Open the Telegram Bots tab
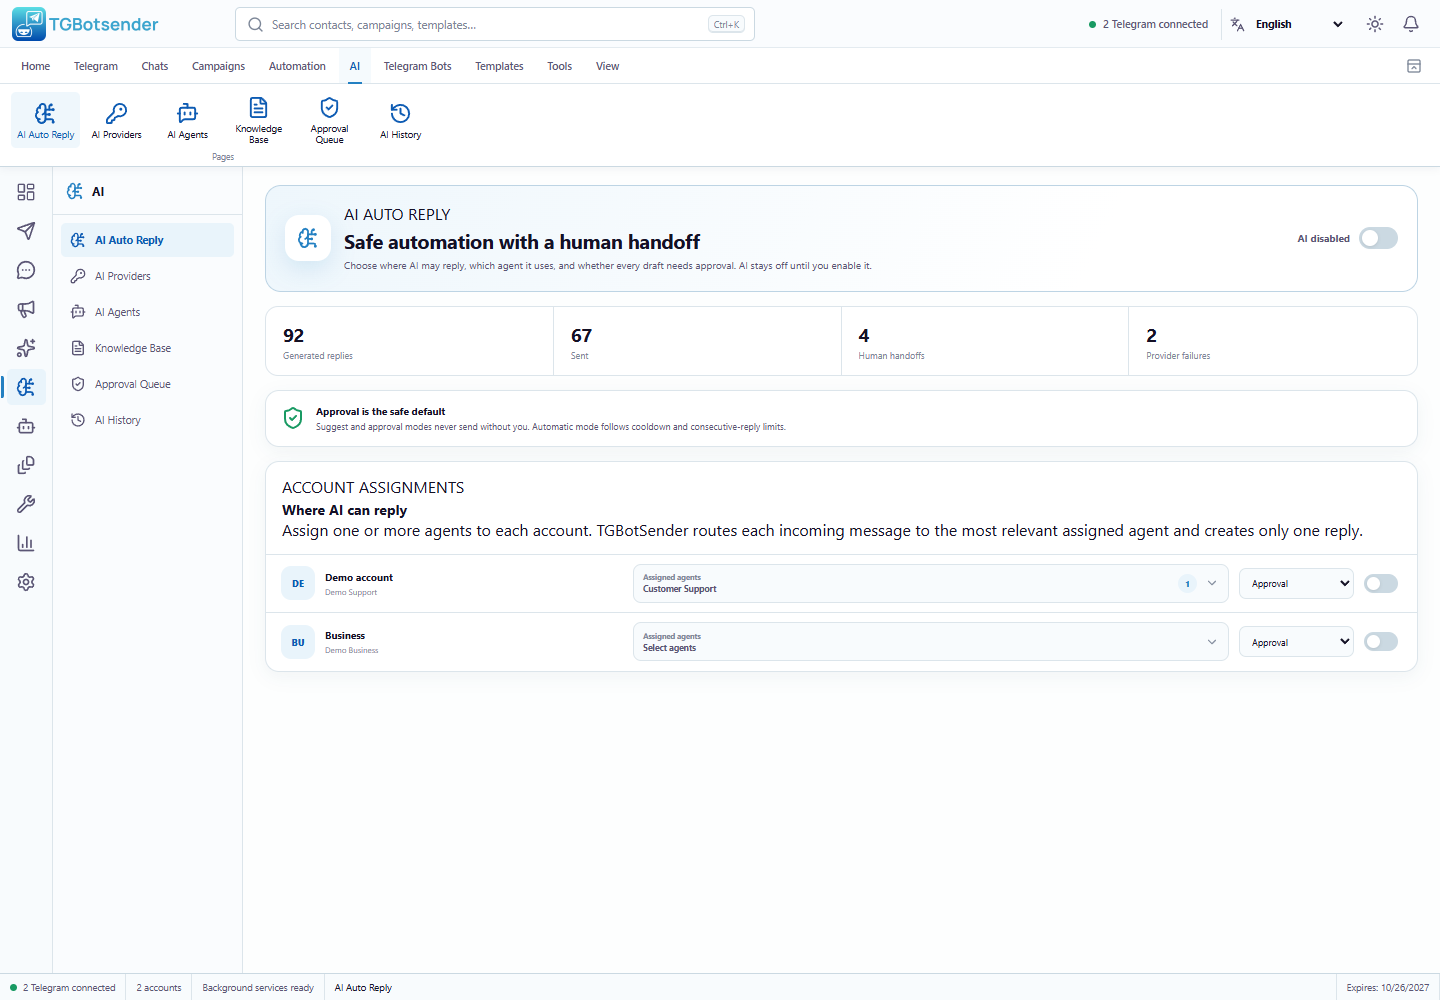 pyautogui.click(x=417, y=66)
